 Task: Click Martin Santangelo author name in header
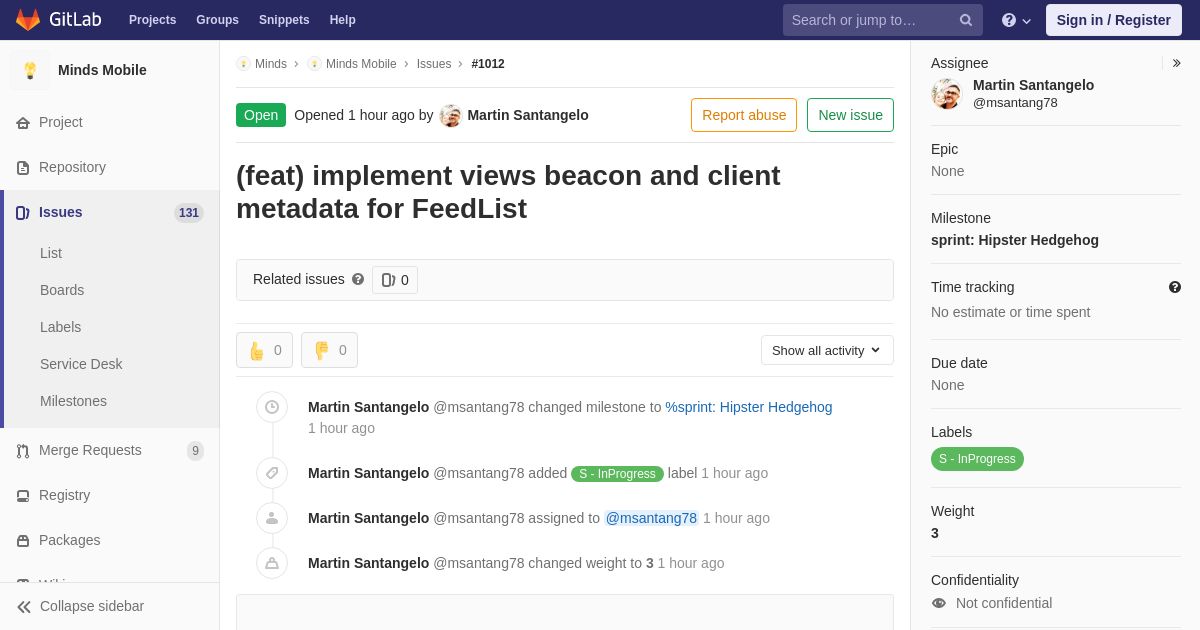tap(528, 115)
